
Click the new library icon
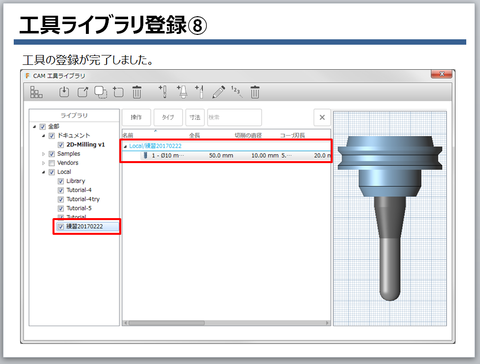click(x=118, y=92)
